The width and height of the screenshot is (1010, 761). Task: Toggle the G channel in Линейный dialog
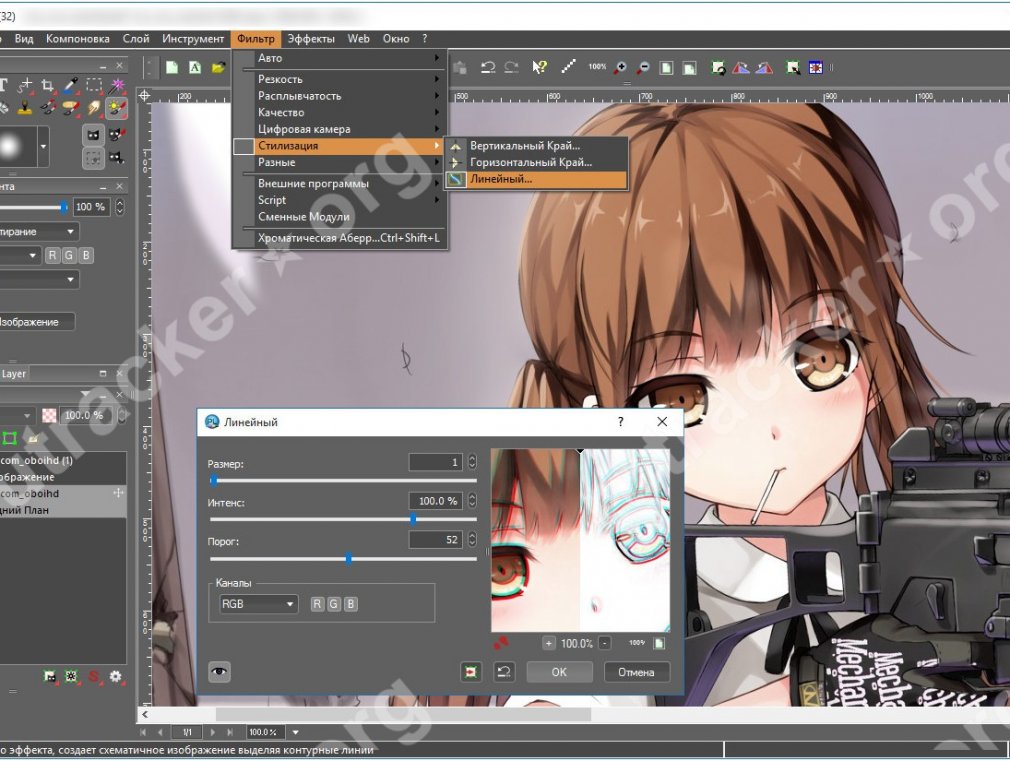(334, 604)
